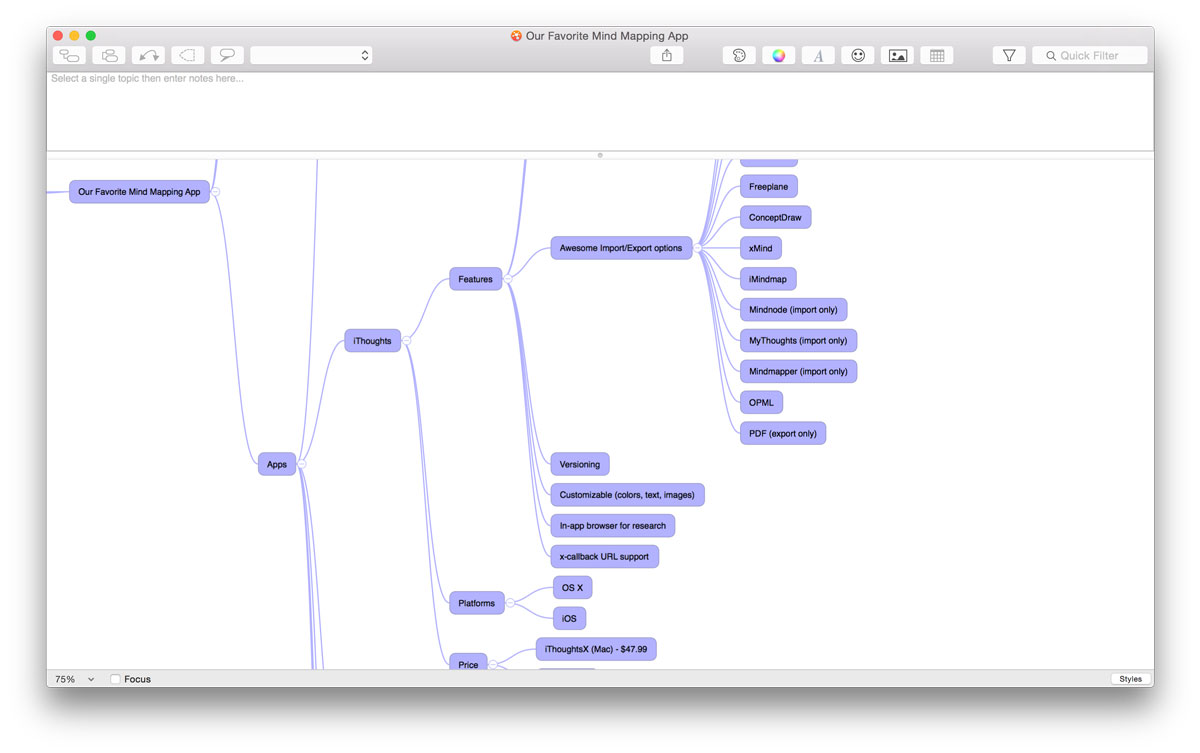The image size is (1200, 753).
Task: Click the notes area placeholder text
Action: coord(147,79)
